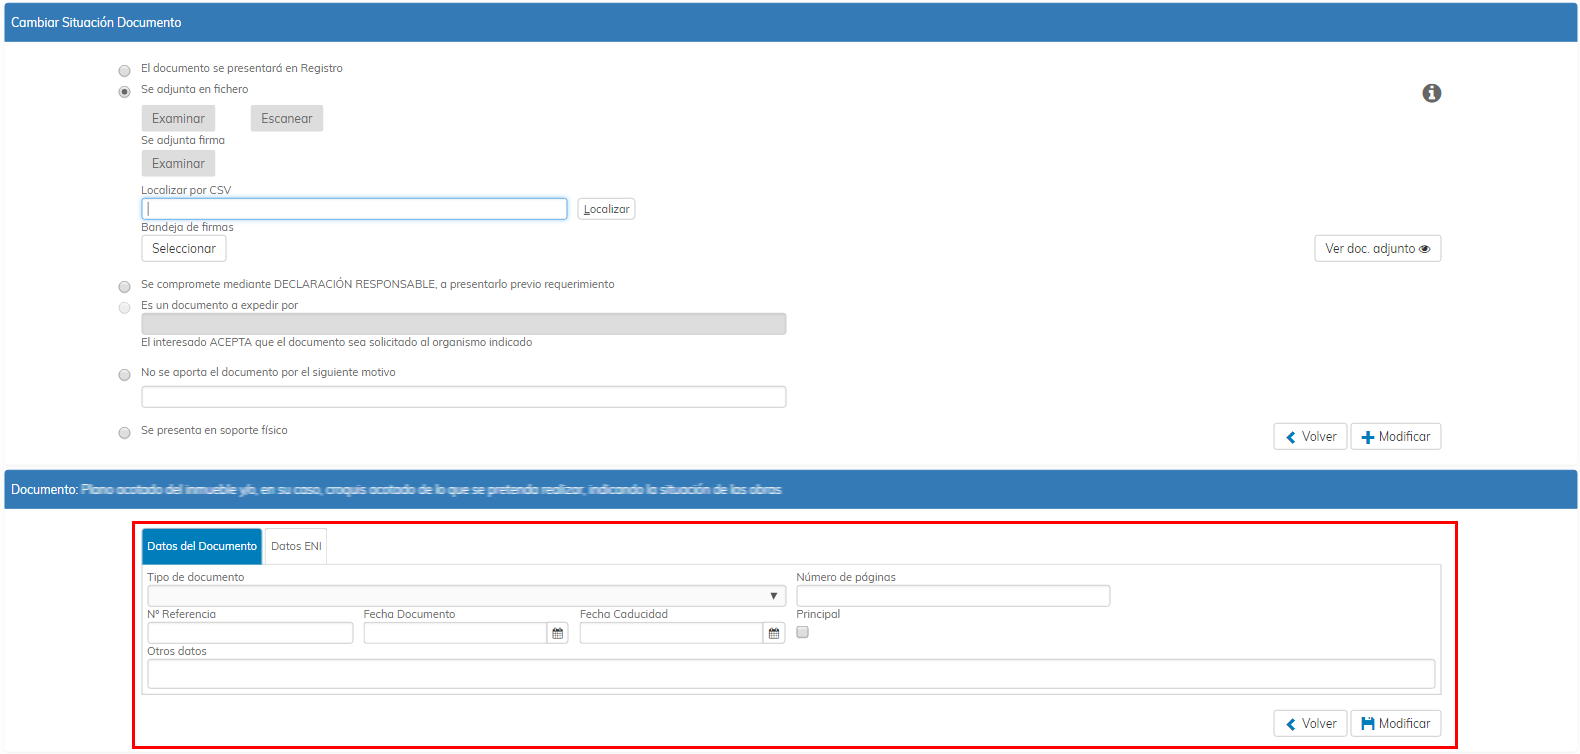Expand the Tipo de documento dropdown
Image resolution: width=1580 pixels, height=754 pixels.
(x=466, y=596)
